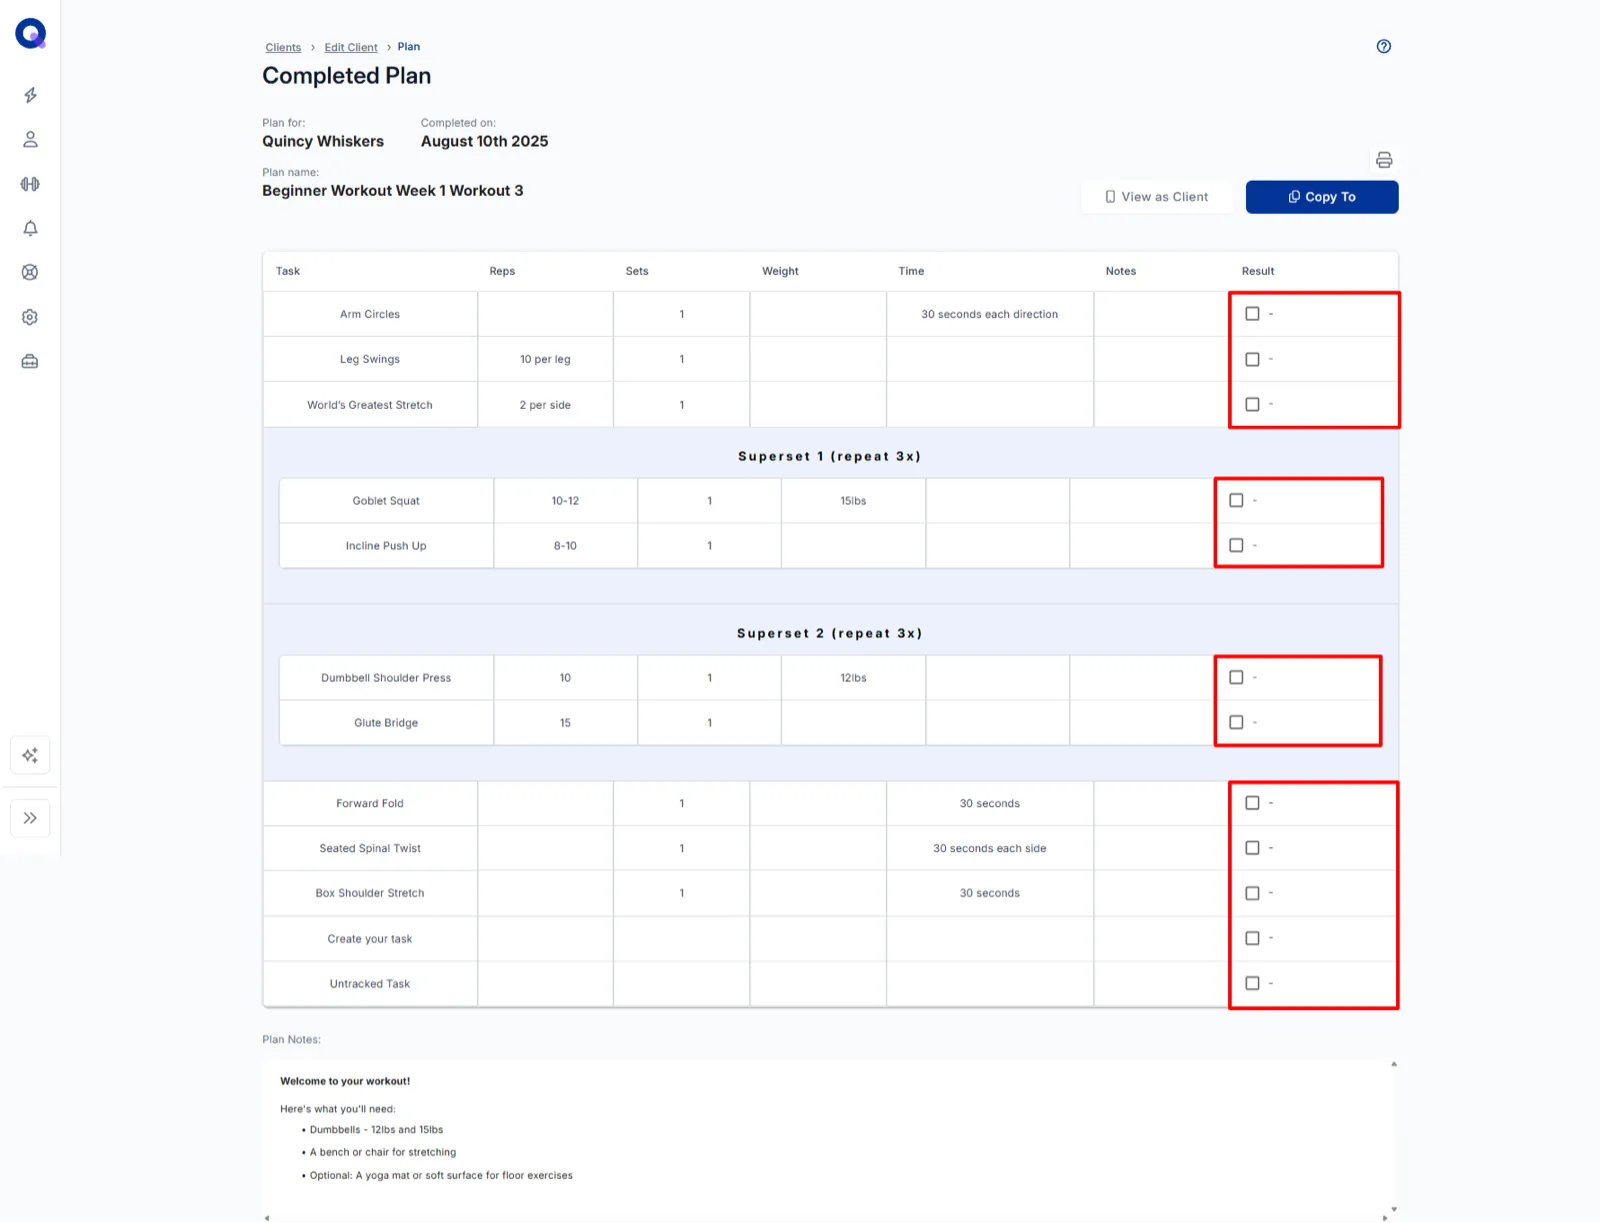Click the plan notes scroll-up arrow
The height and width of the screenshot is (1223, 1600).
1393,1065
